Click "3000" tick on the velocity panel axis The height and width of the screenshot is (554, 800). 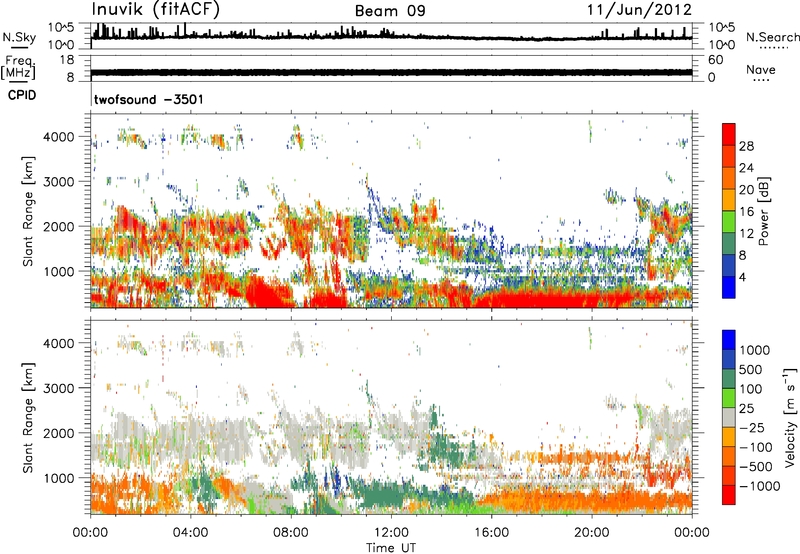pos(59,388)
